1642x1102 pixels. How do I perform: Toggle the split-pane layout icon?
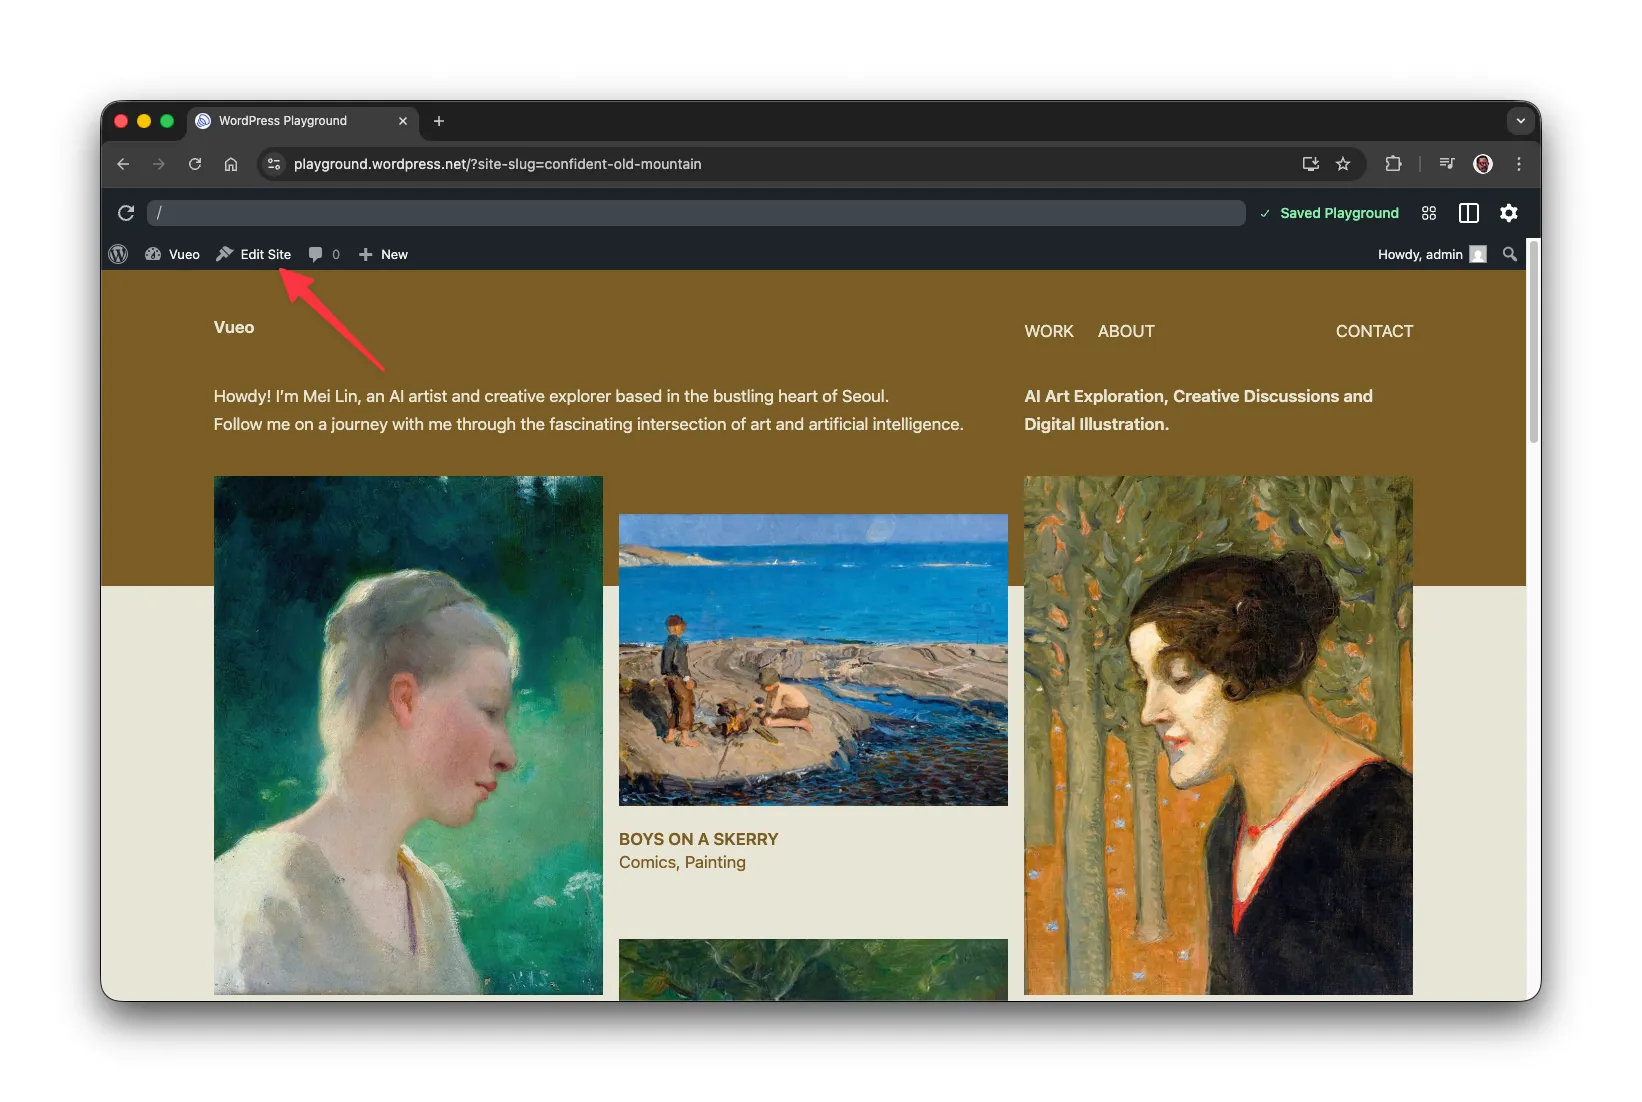point(1468,213)
